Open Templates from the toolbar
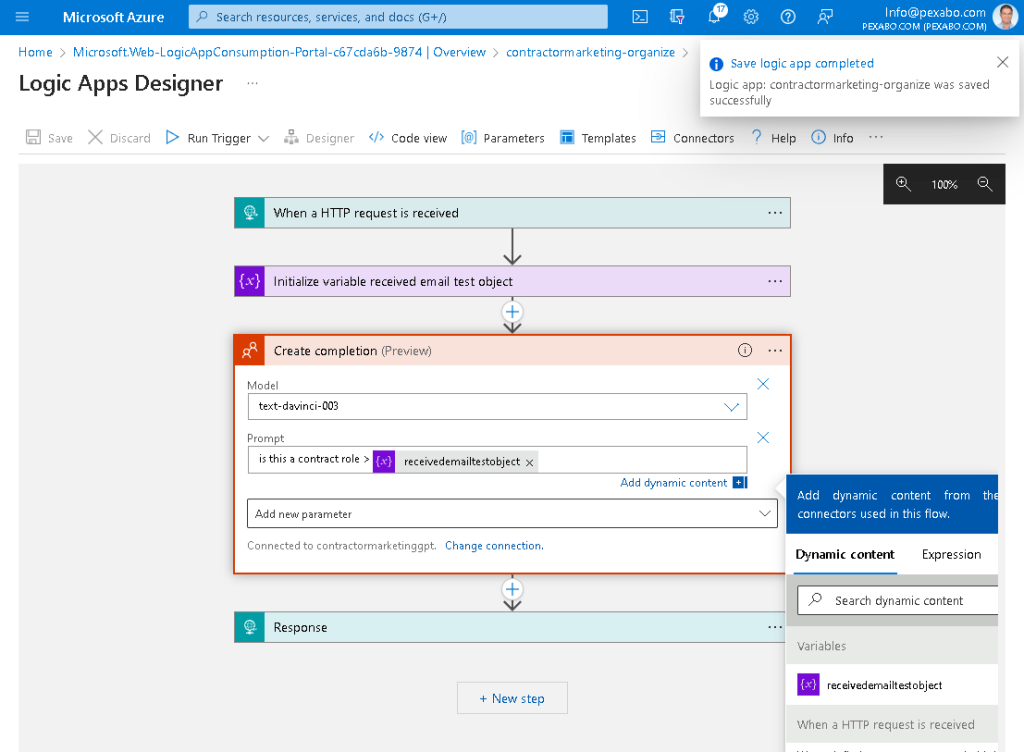Screen dimensions: 1024x752 [598, 138]
